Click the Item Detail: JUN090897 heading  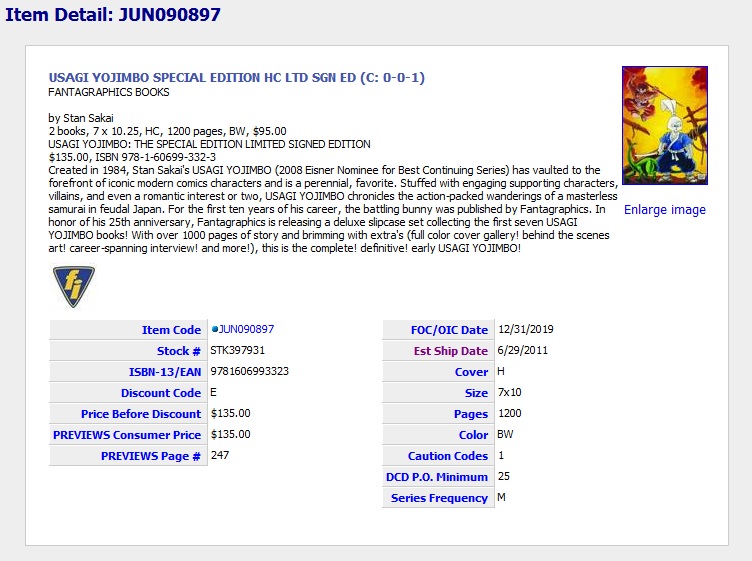tap(113, 14)
